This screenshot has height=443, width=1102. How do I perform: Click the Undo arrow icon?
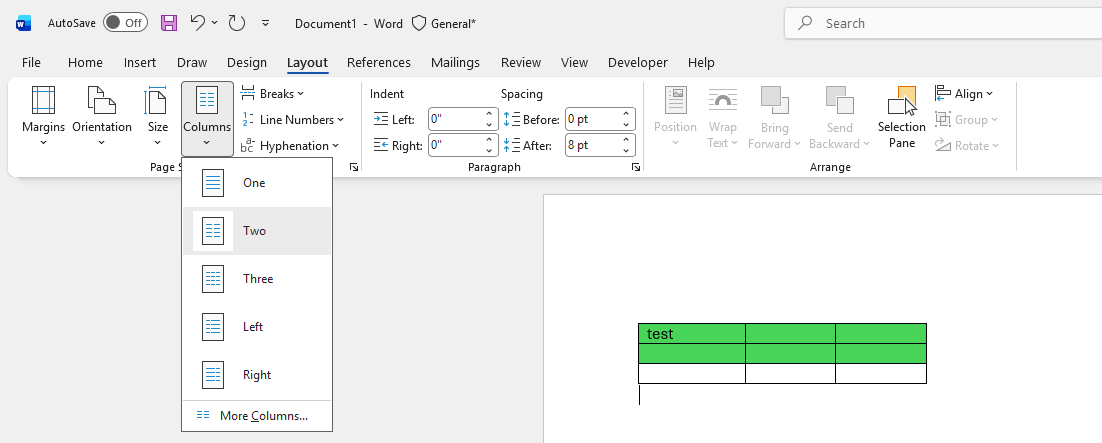click(197, 23)
